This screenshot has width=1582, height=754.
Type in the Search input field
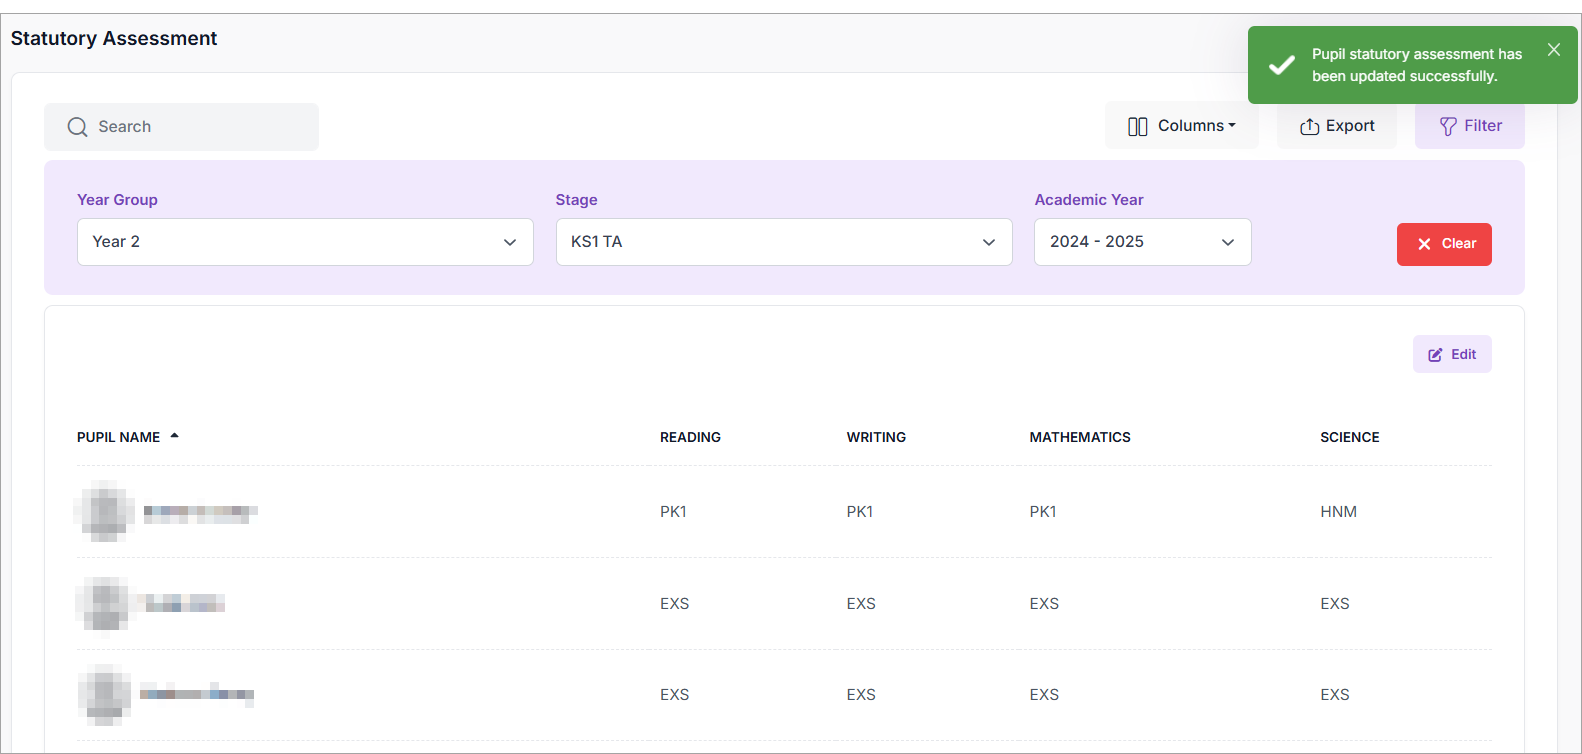200,127
